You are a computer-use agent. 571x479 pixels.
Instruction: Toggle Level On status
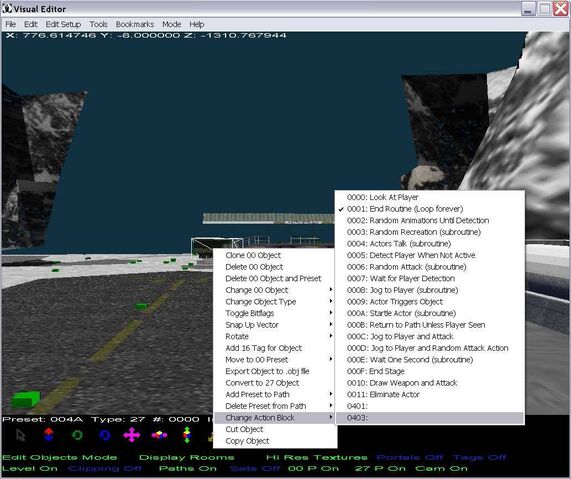(30, 468)
